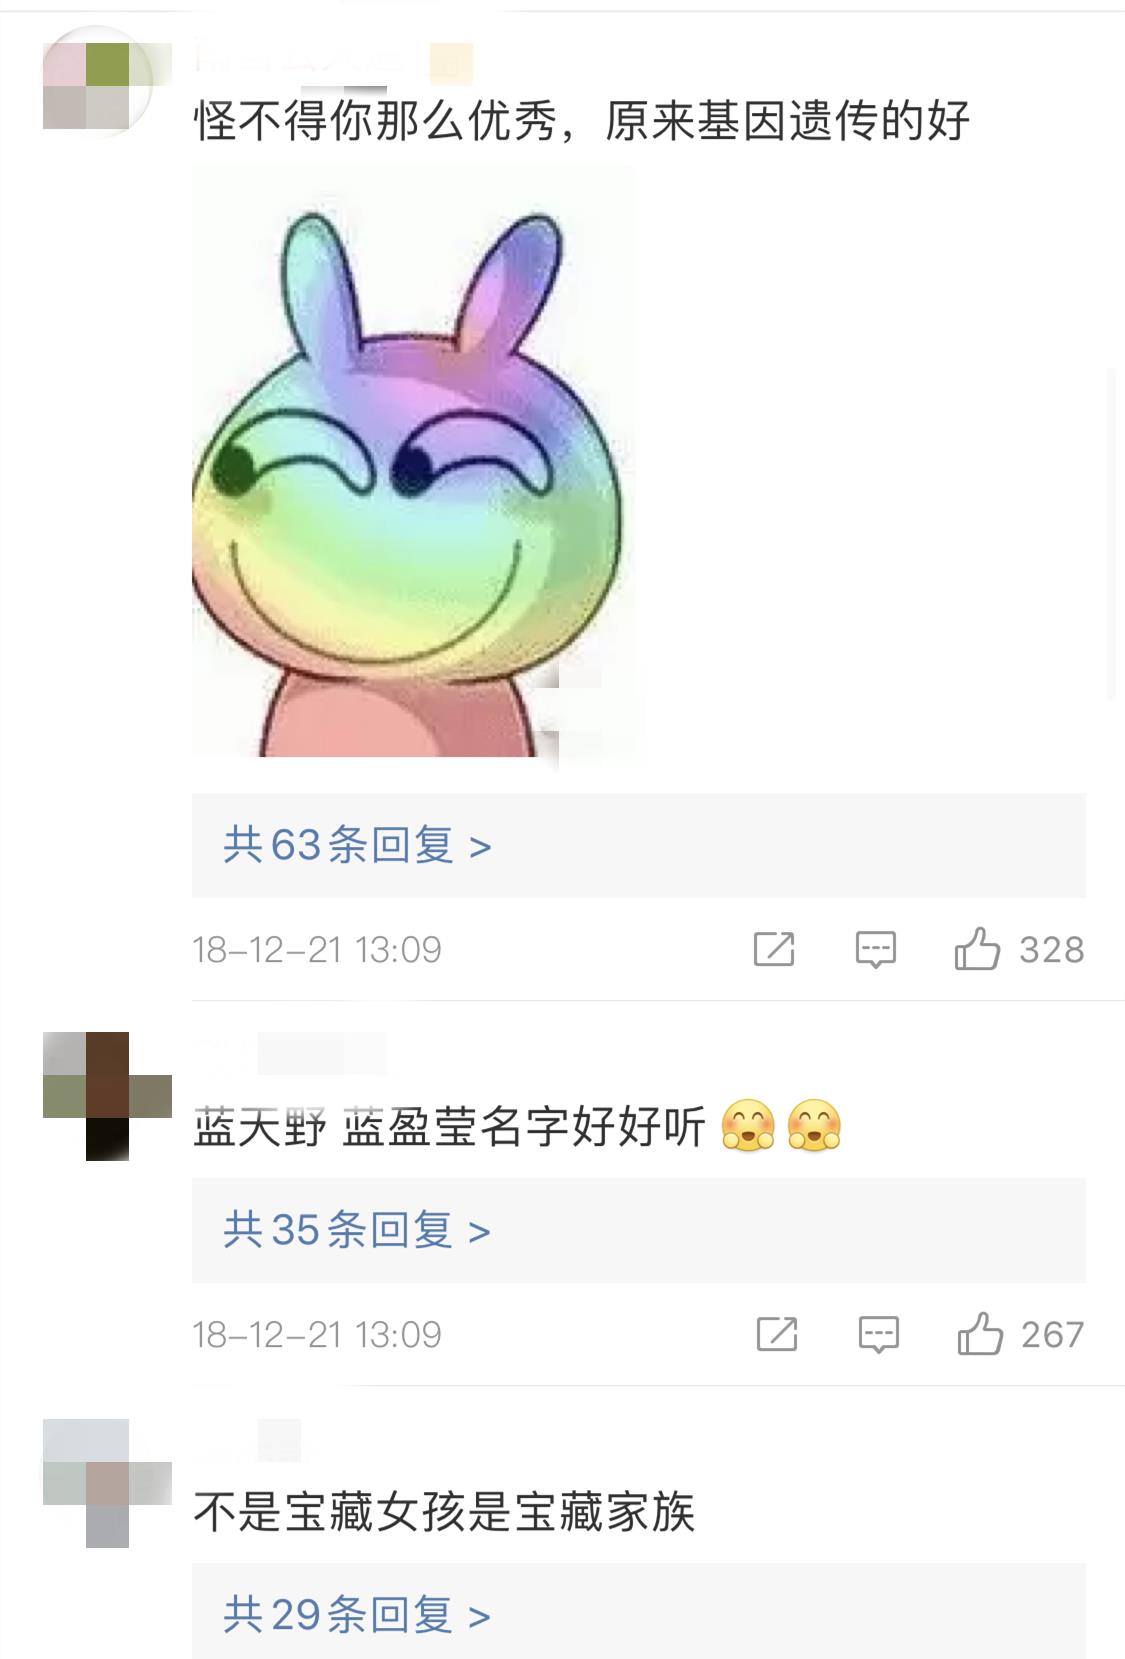Tap the comment text 不是宝藏女孩是宝藏家族

pyautogui.click(x=443, y=1511)
